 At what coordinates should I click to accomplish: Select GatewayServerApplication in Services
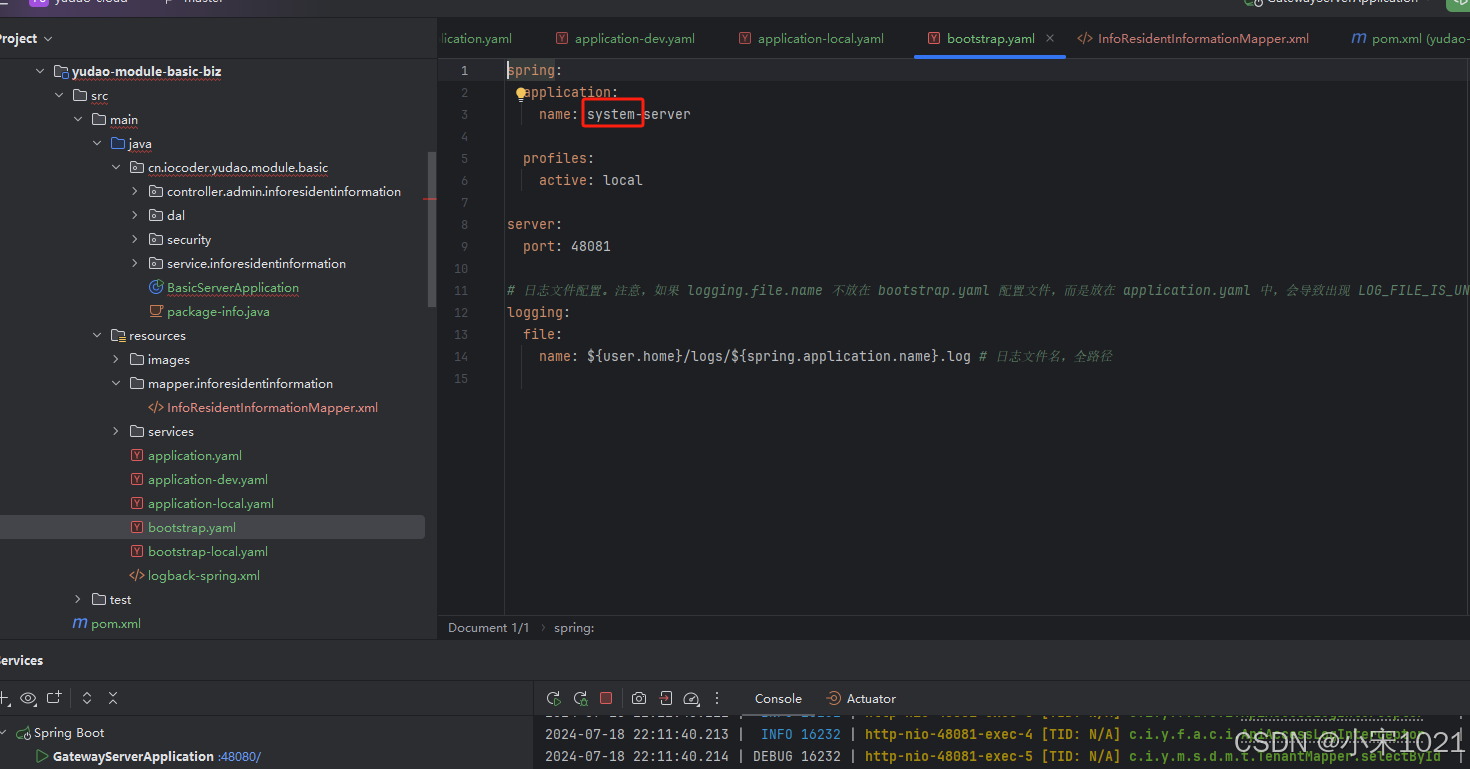[x=133, y=757]
